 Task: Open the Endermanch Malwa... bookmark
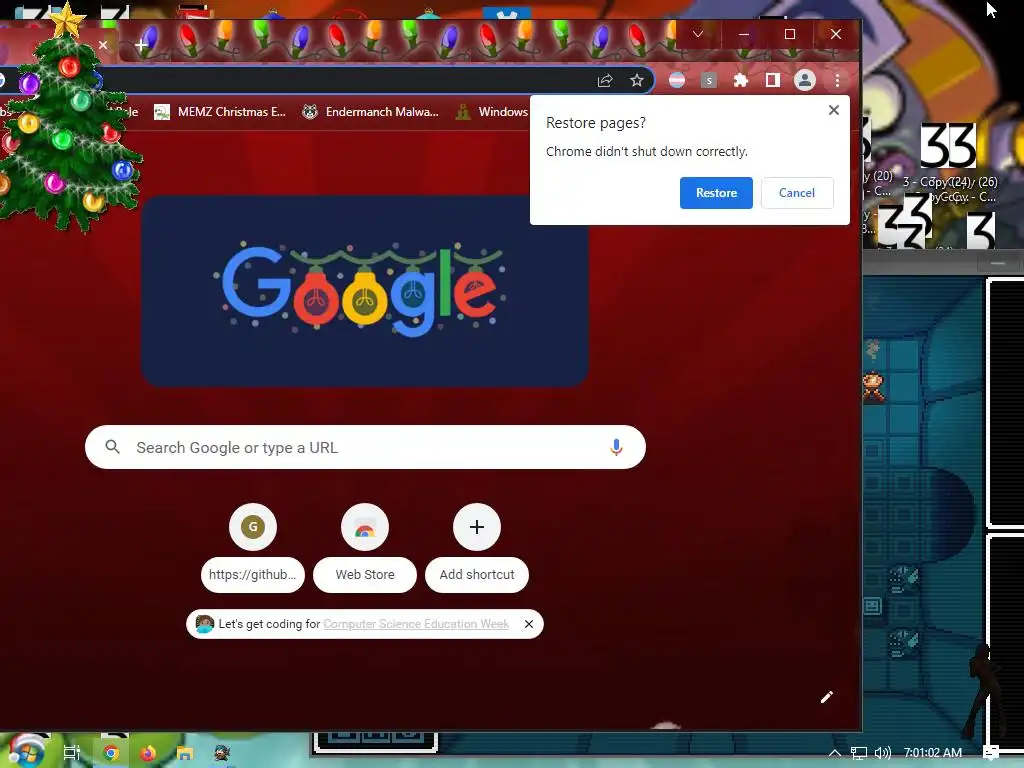pos(370,112)
